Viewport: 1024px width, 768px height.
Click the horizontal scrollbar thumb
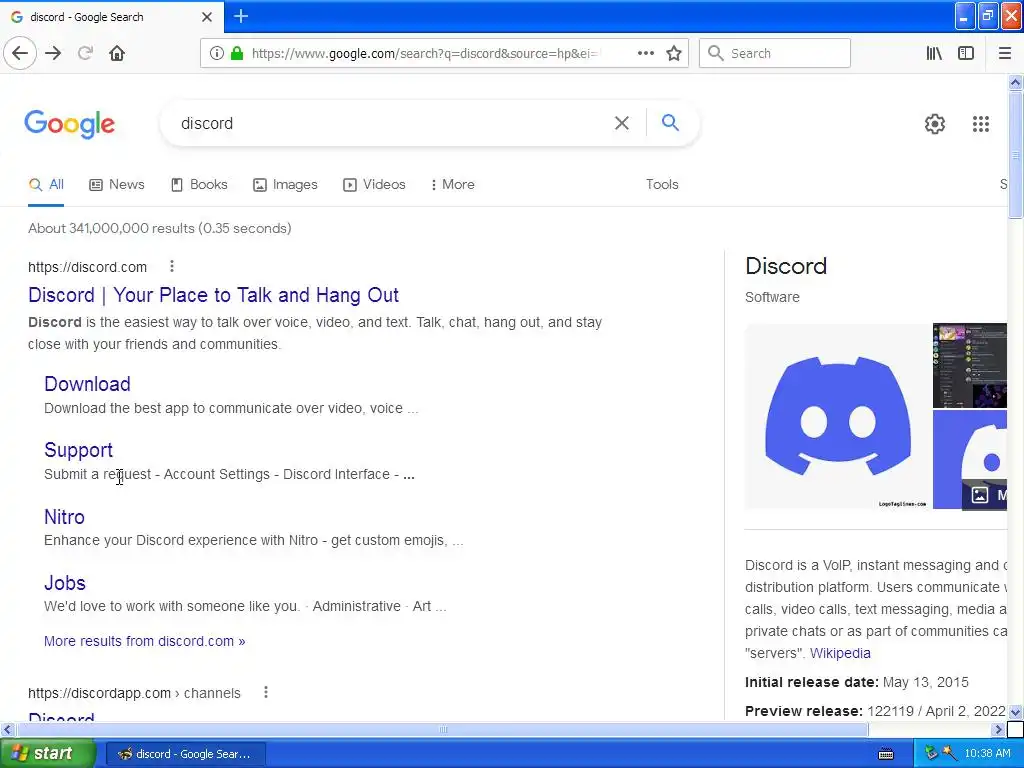tap(442, 729)
